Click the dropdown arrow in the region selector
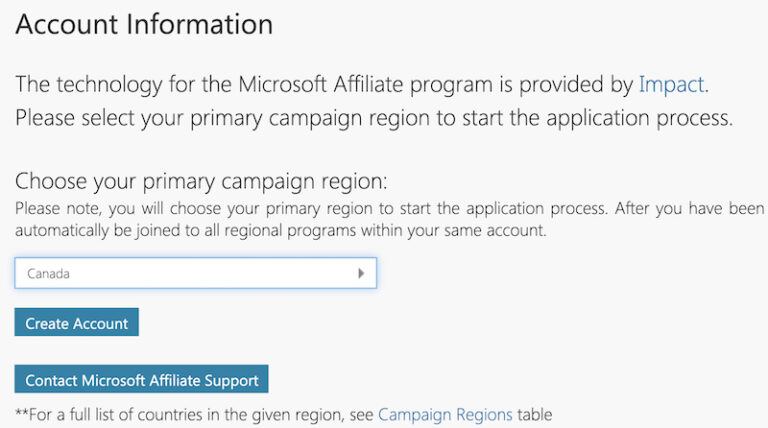Screen dimensions: 768x428 pos(361,273)
